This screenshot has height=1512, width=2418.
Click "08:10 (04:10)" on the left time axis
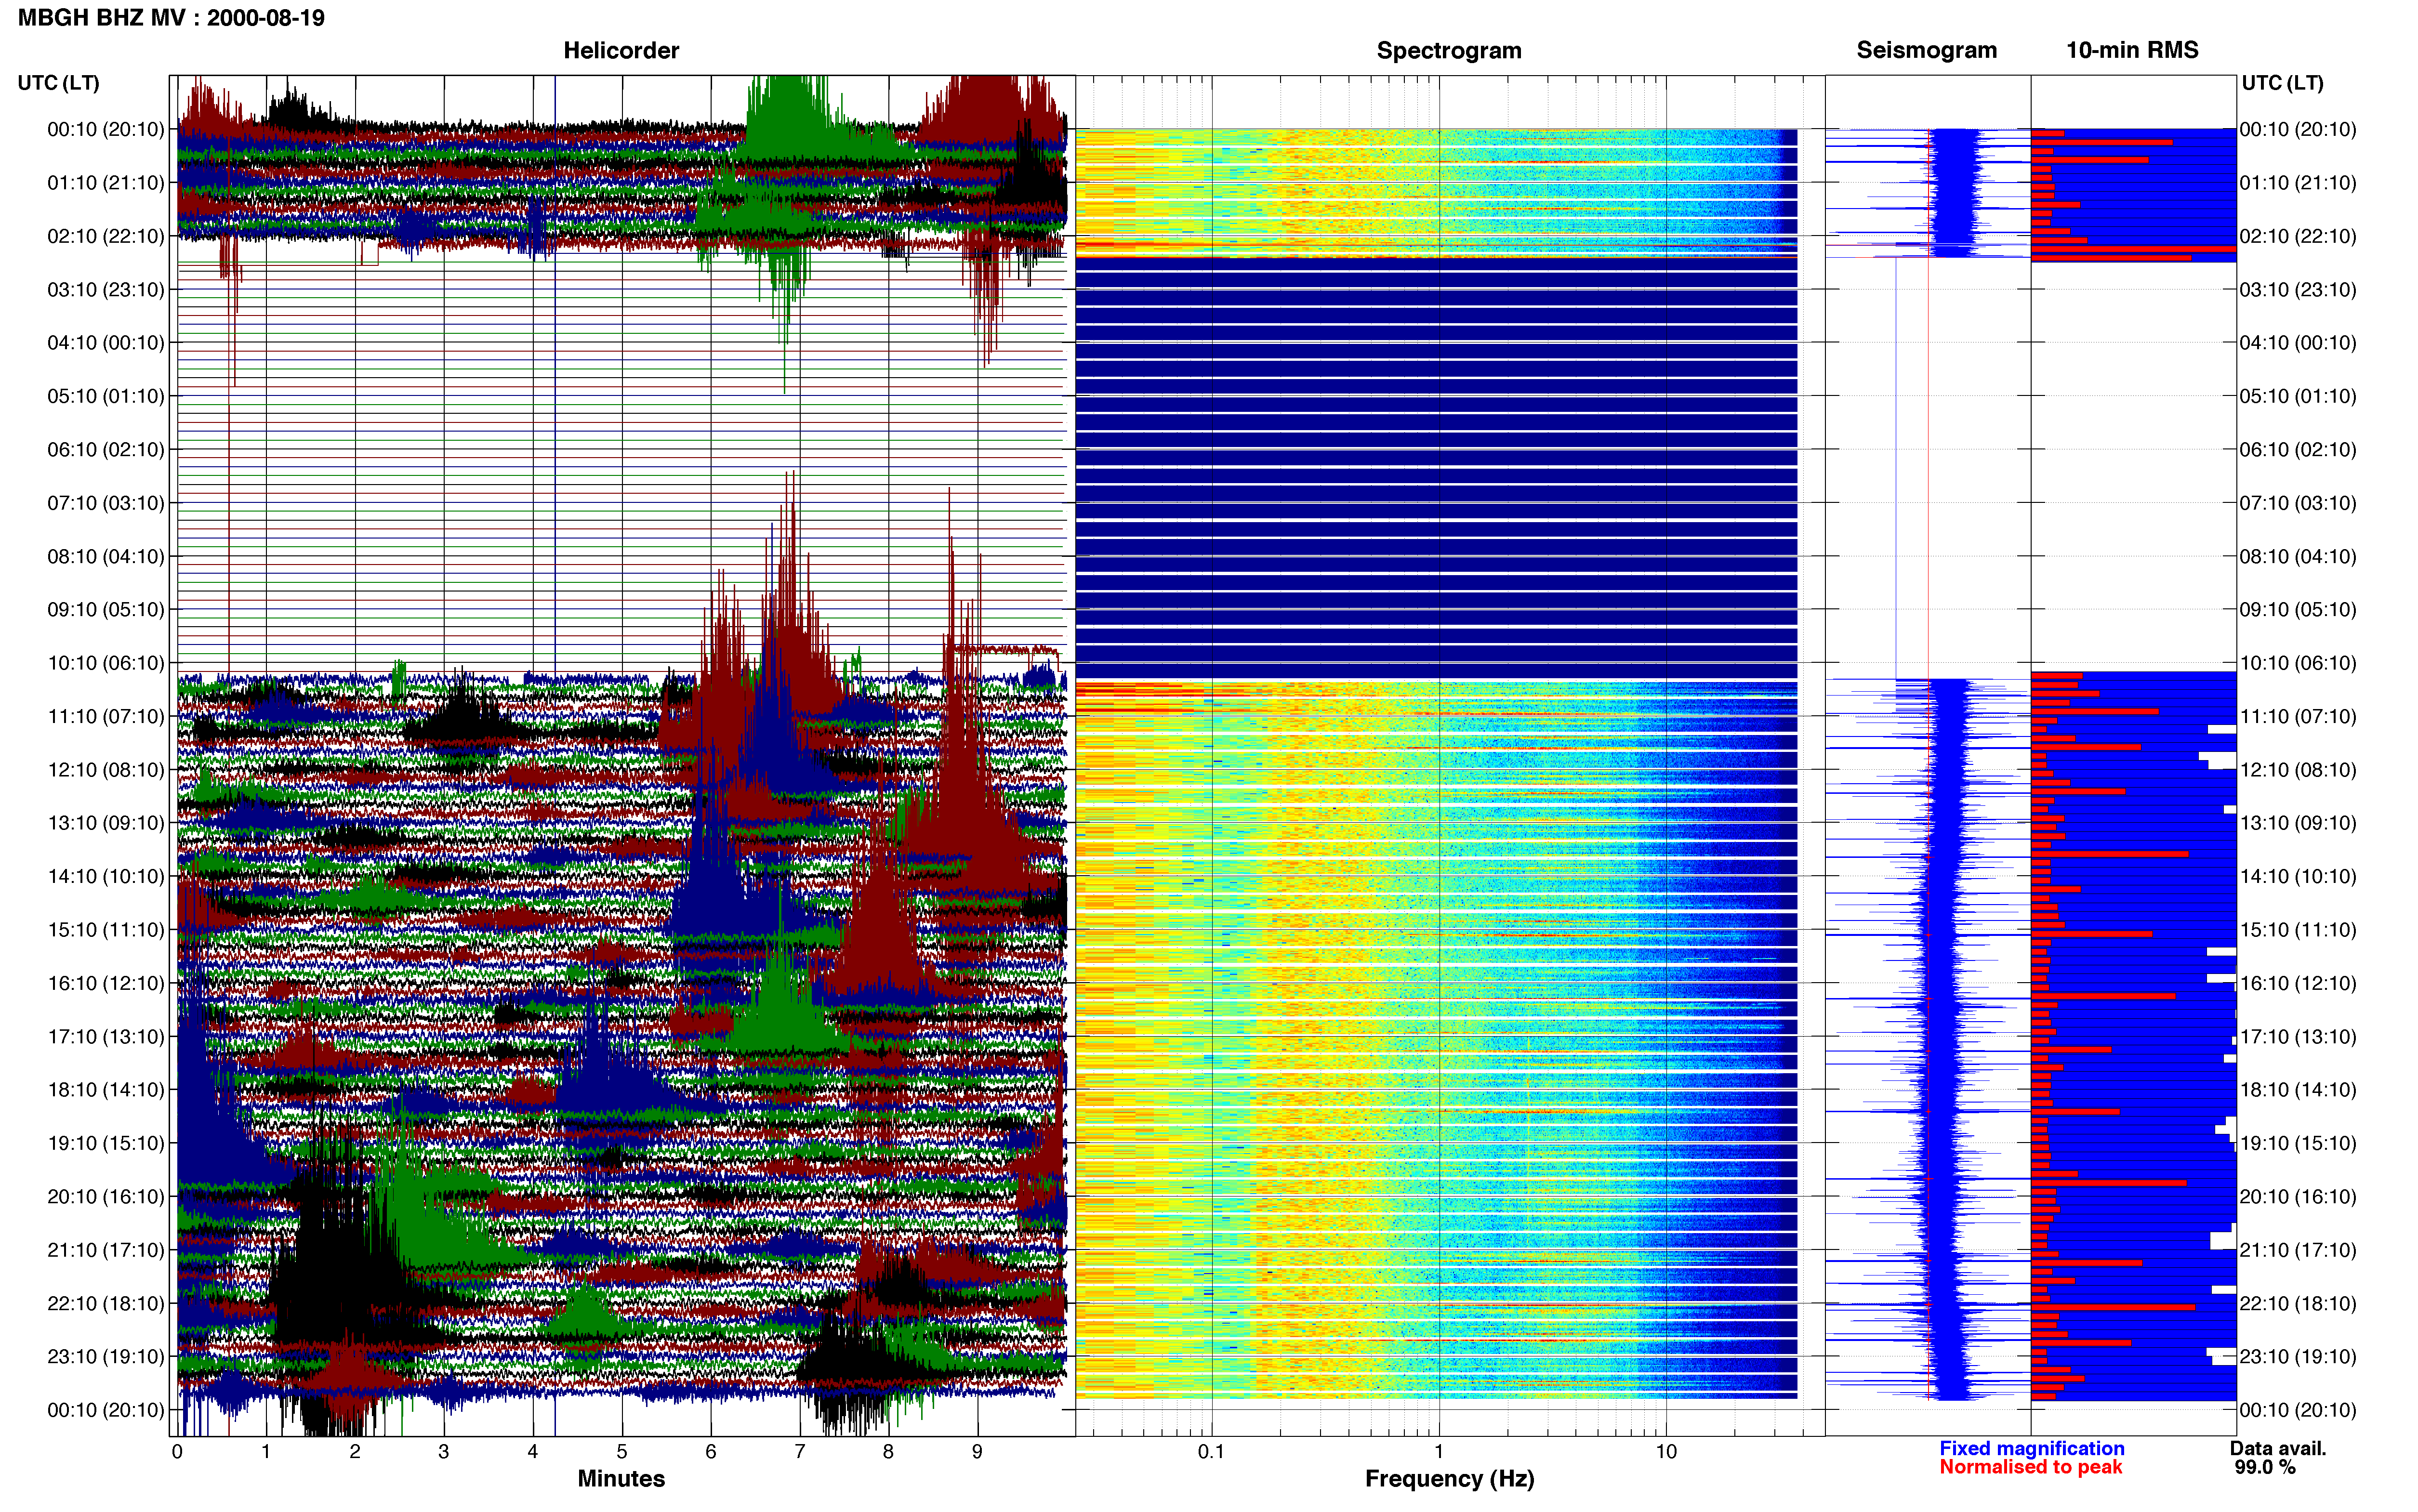(106, 556)
